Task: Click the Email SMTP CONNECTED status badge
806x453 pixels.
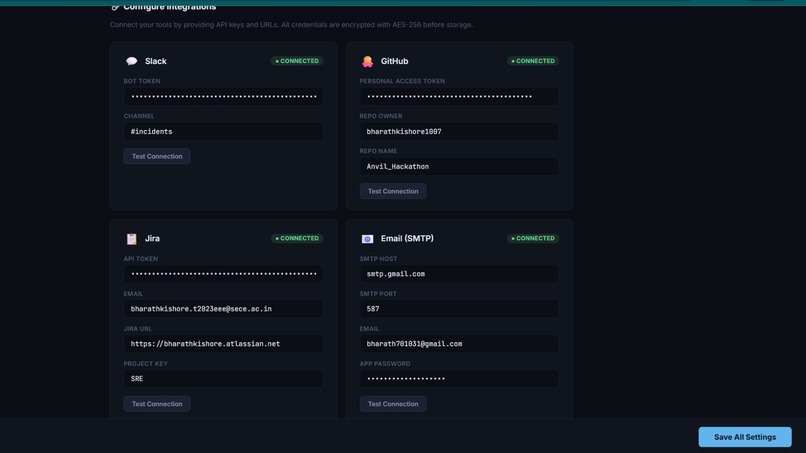Action: [x=533, y=238]
